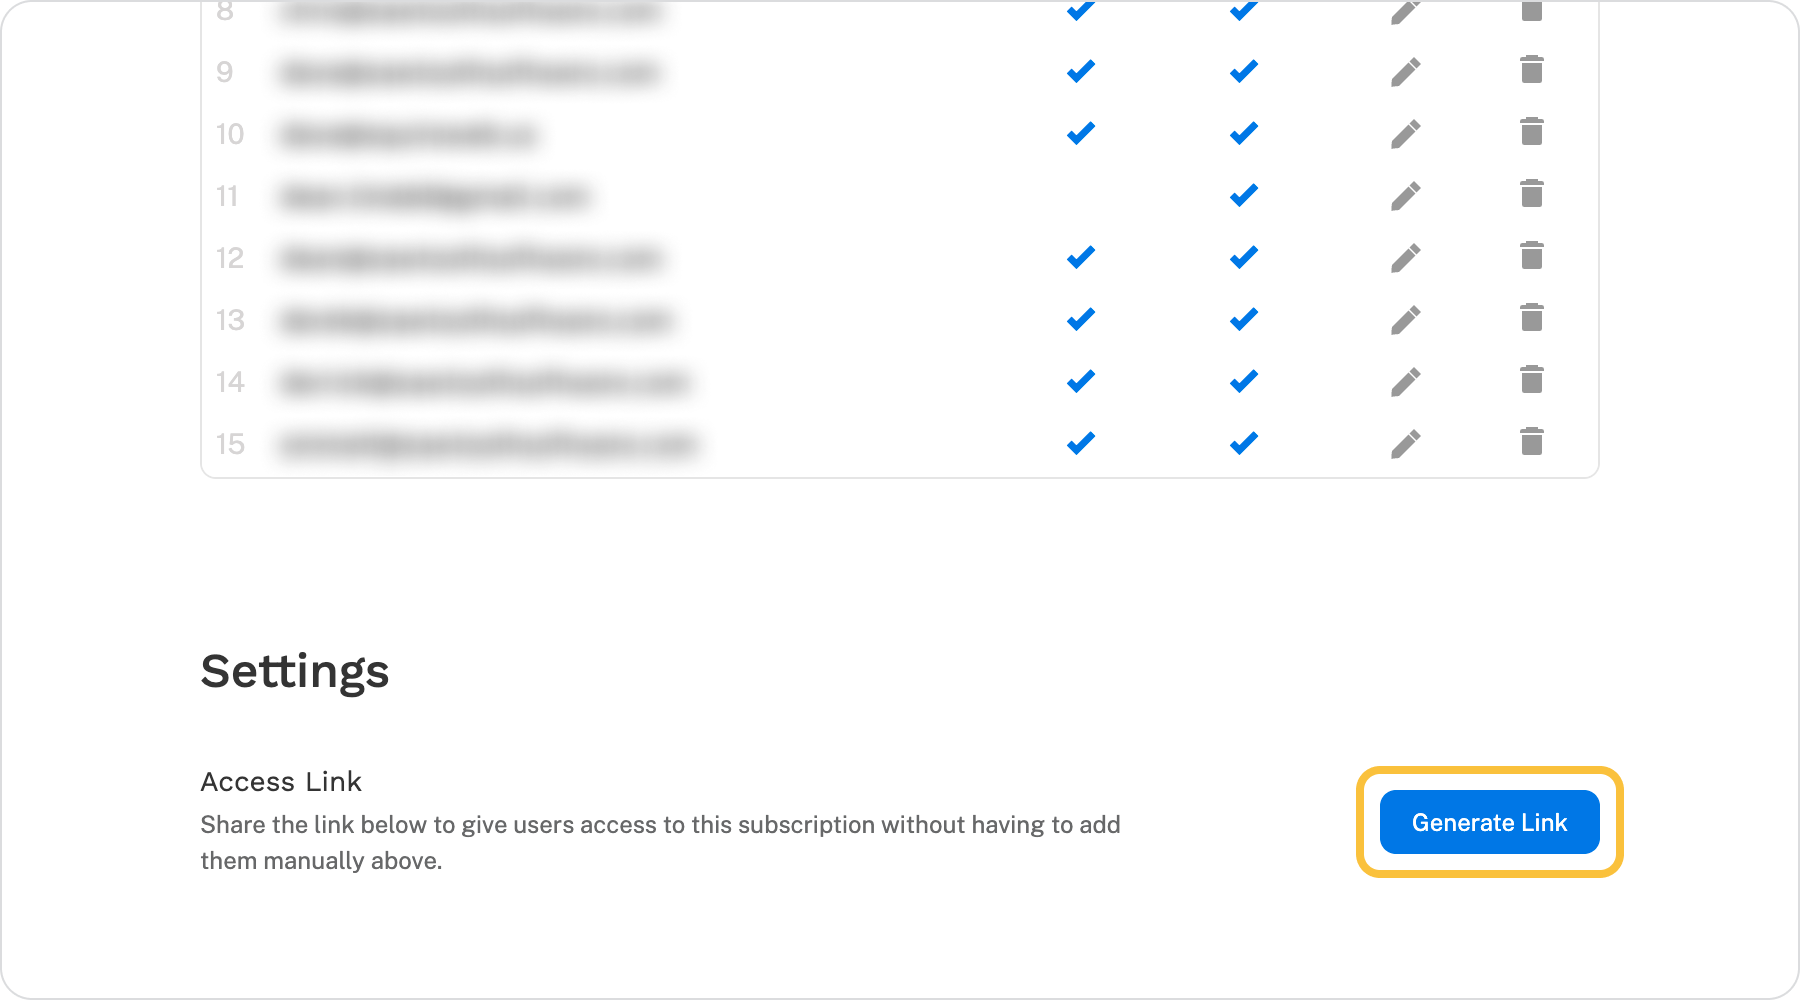Delete the row 11 user entry
Image resolution: width=1800 pixels, height=1000 pixels.
point(1531,194)
